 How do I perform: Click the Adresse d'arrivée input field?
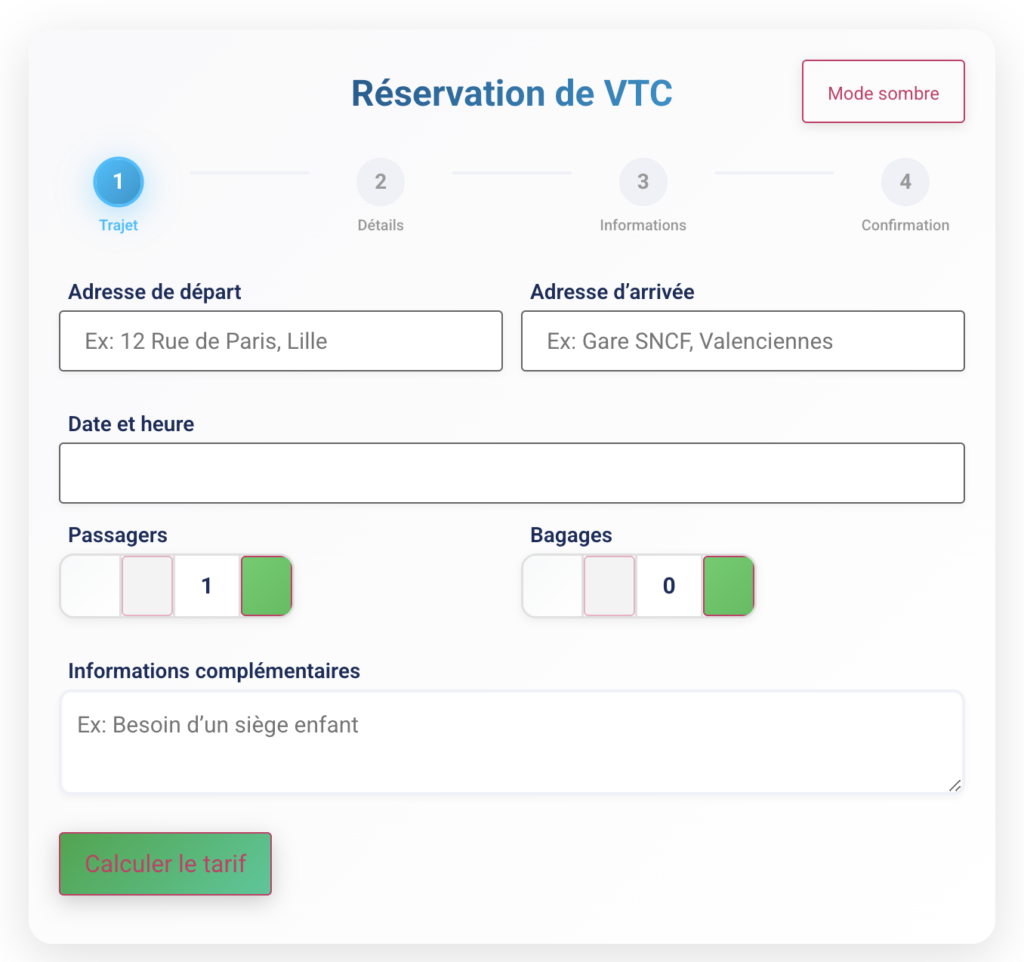click(x=742, y=341)
